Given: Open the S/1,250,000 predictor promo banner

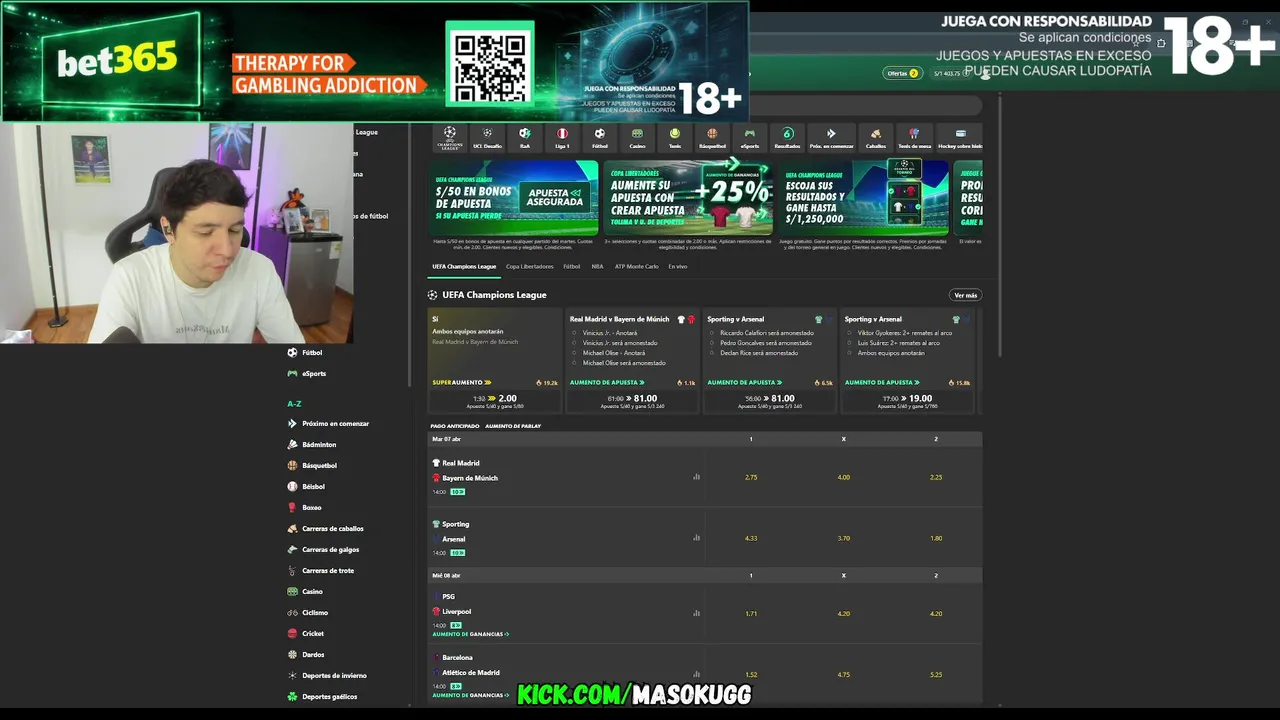Looking at the screenshot, I should pos(864,198).
